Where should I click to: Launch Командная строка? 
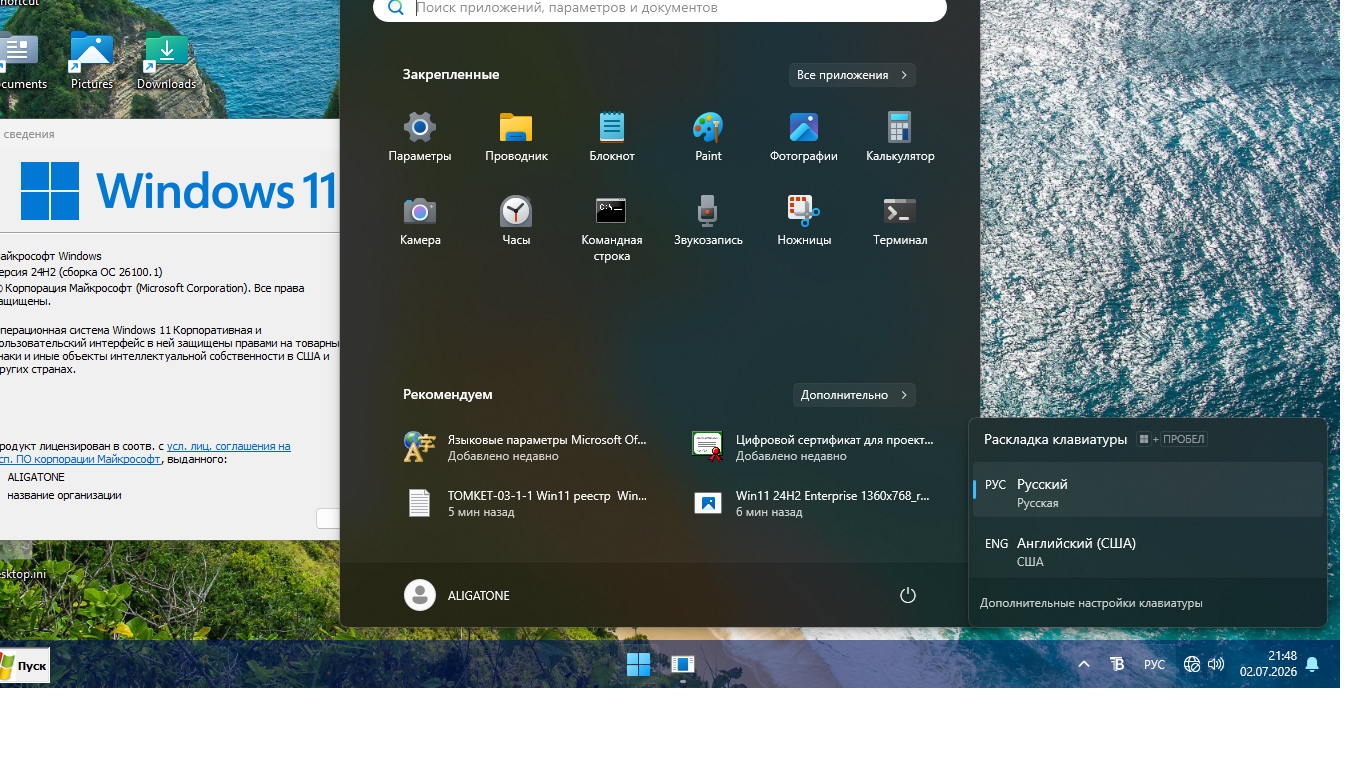(612, 229)
